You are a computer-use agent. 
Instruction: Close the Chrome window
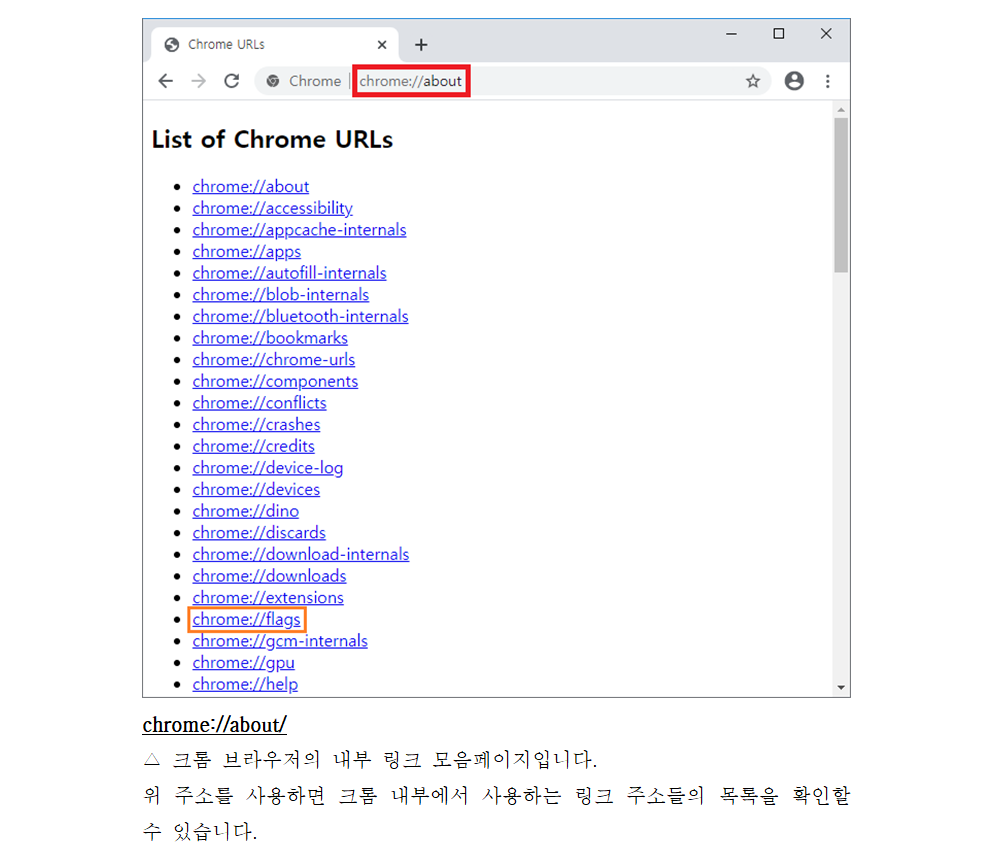[826, 34]
